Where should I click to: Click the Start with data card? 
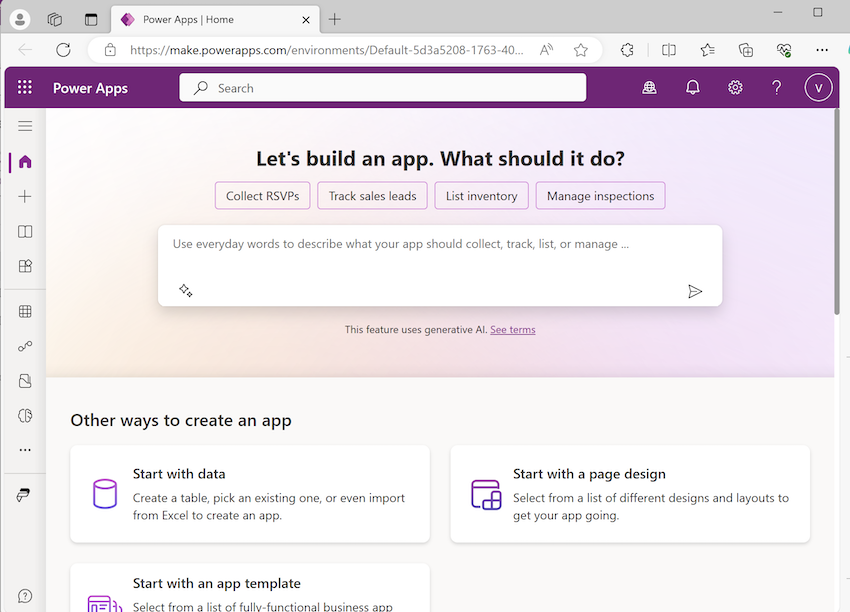point(250,493)
